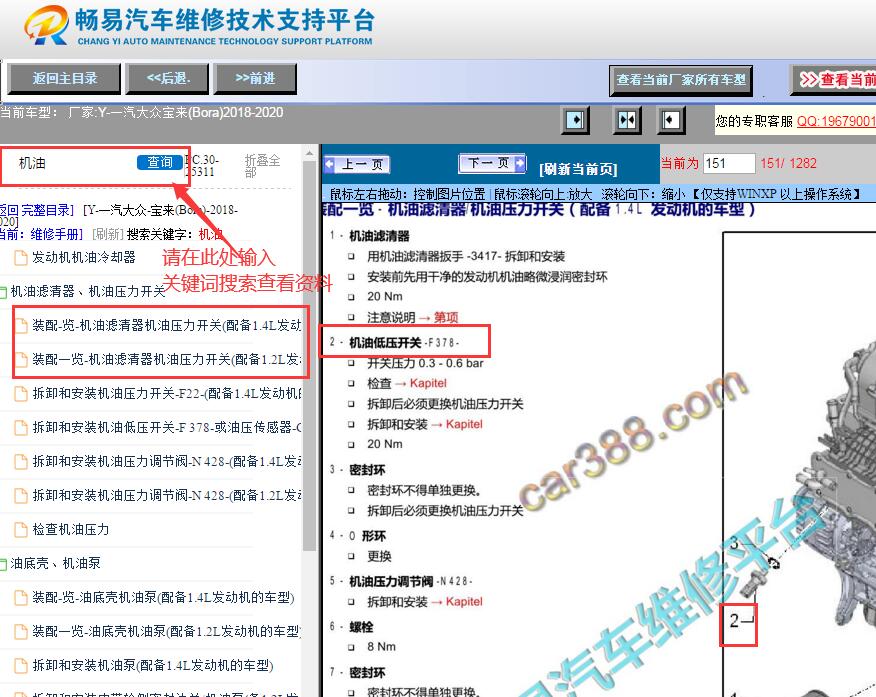The width and height of the screenshot is (876, 697).
Task: Click the left-panel layout icon with right-pointing arrow
Action: [575, 120]
